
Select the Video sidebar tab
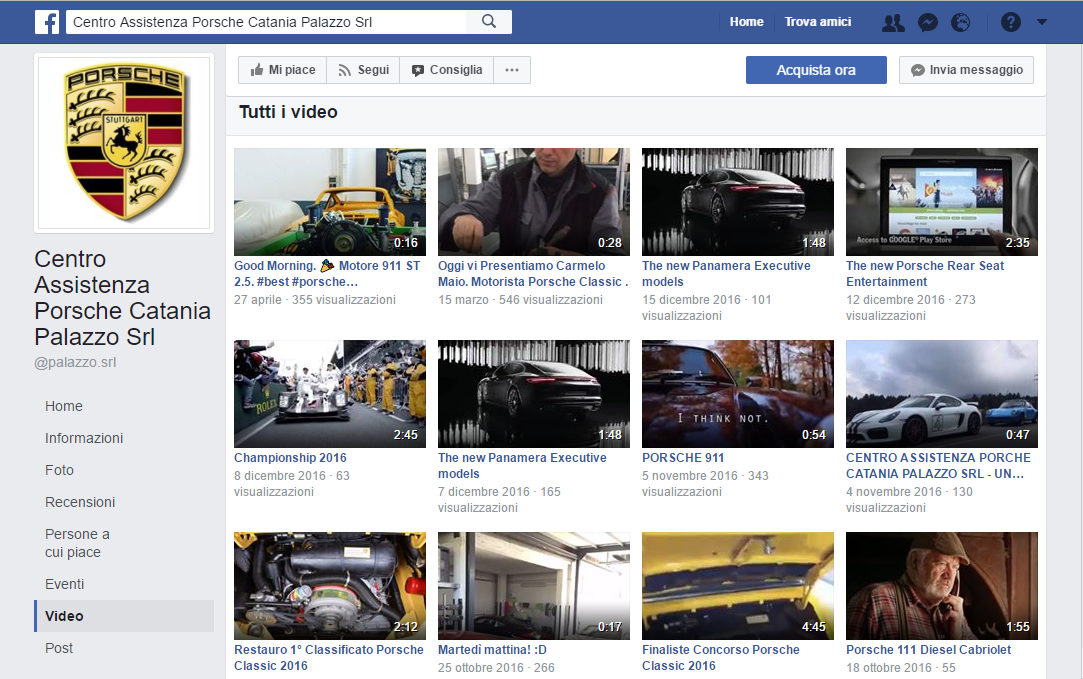point(124,616)
